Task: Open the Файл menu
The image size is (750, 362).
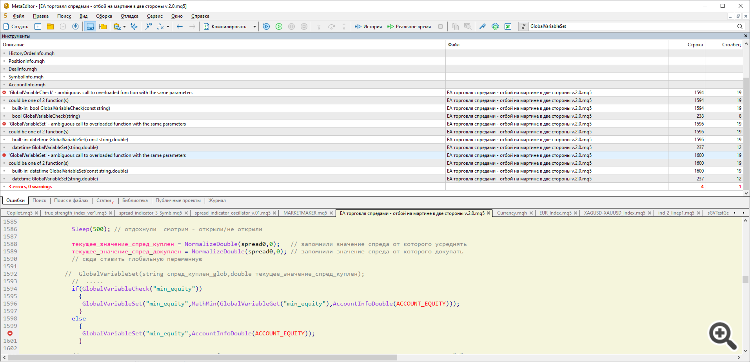Action: [19, 16]
